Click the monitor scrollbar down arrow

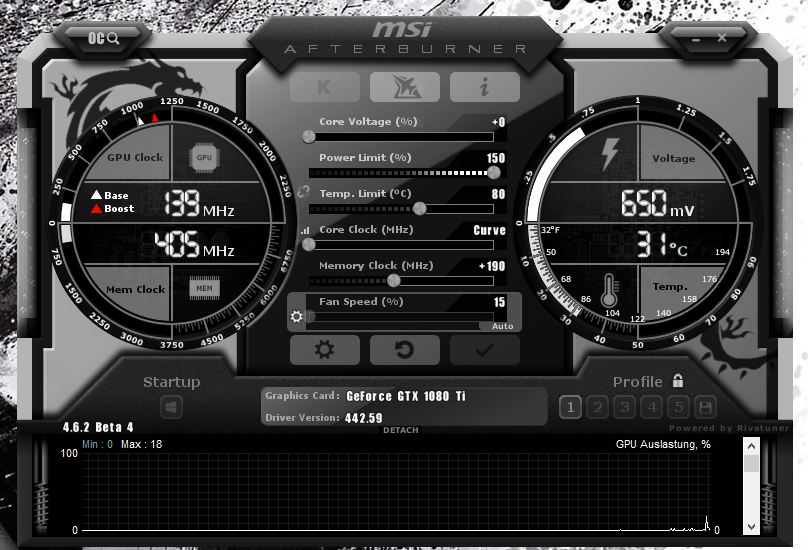tap(751, 526)
